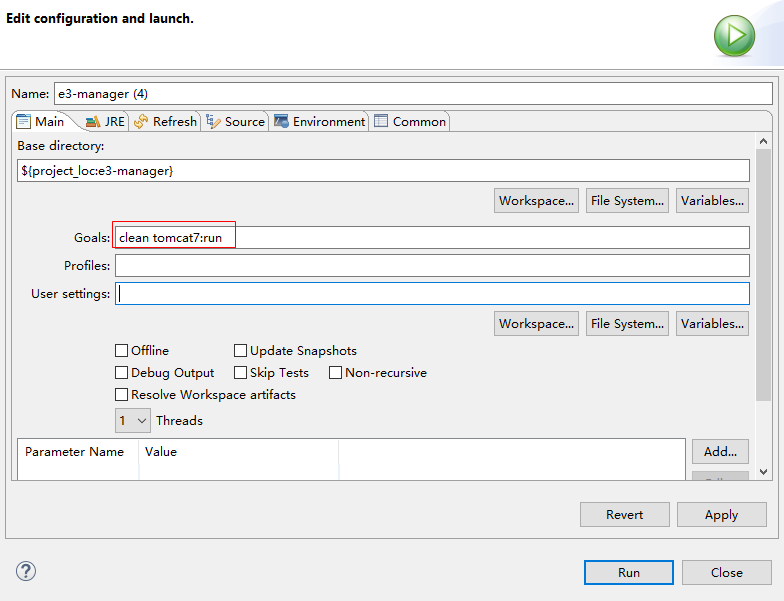
Task: Click the Goals field clean tomcat7:run
Action: point(432,238)
